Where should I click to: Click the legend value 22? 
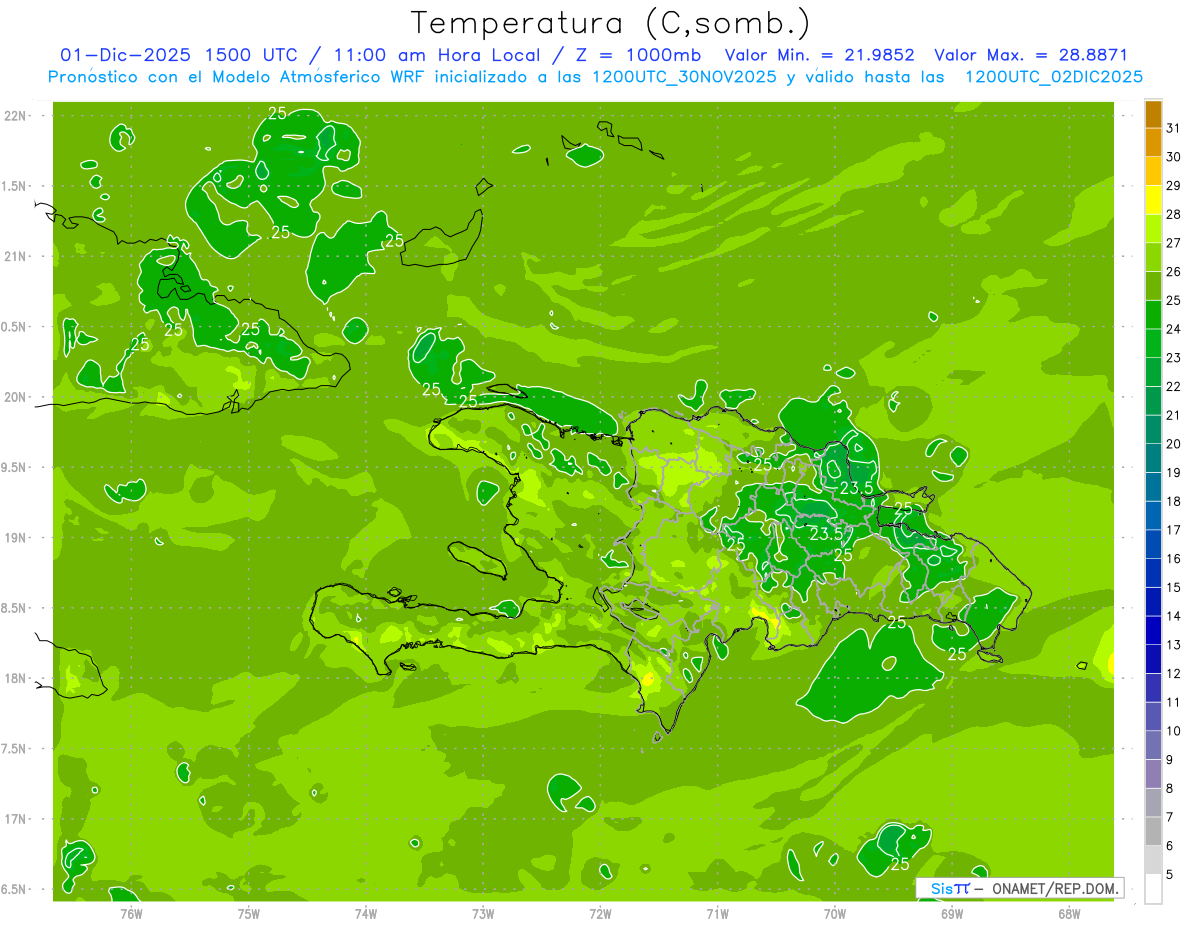pyautogui.click(x=1174, y=387)
